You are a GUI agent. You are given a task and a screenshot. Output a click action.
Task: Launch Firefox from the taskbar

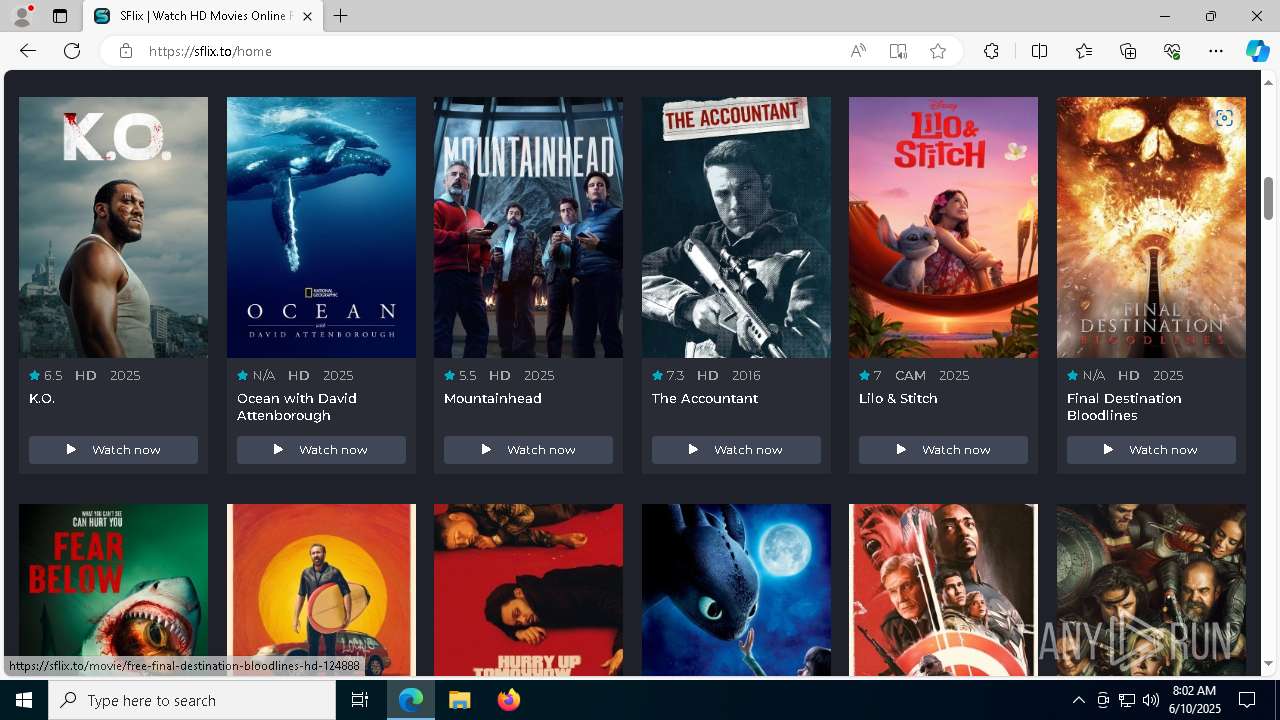508,700
